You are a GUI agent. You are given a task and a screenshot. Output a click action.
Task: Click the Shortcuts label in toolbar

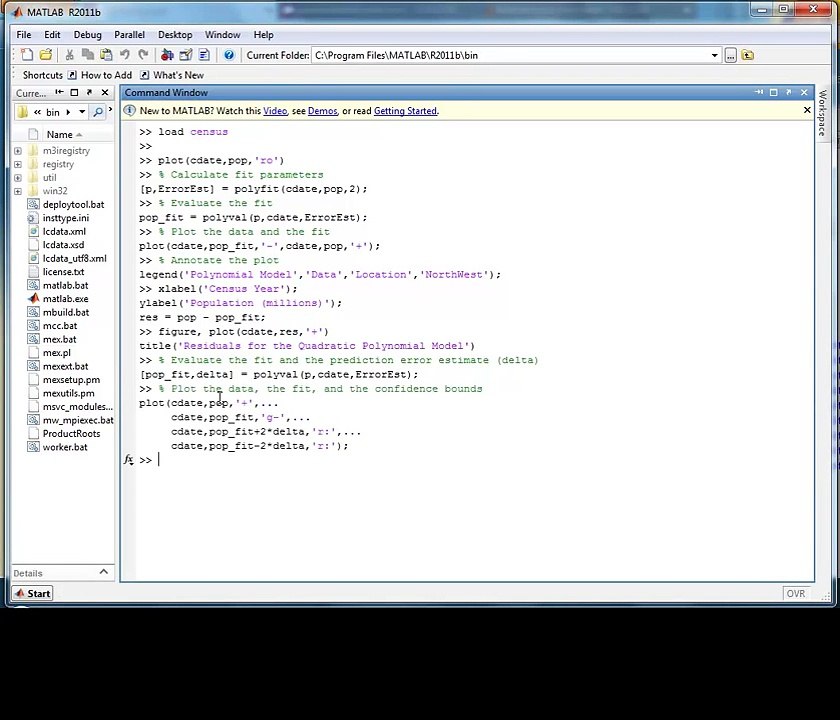(x=42, y=75)
